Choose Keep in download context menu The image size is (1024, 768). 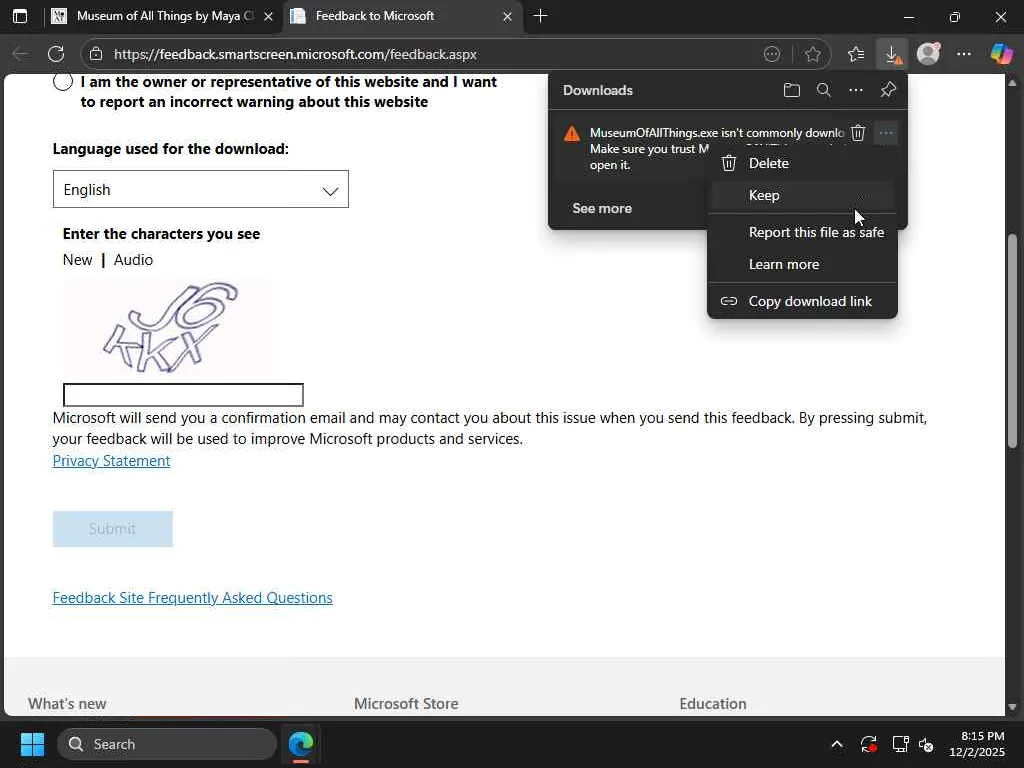tap(802, 195)
